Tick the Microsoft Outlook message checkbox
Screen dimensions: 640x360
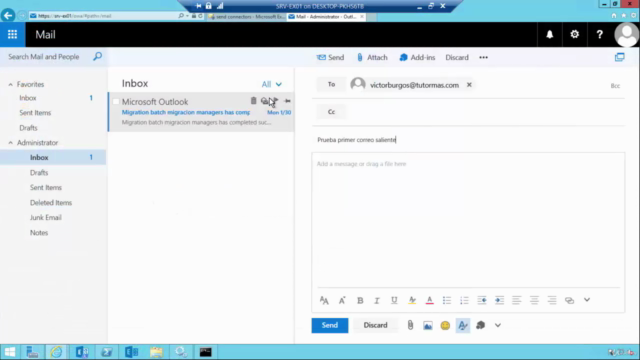click(116, 102)
